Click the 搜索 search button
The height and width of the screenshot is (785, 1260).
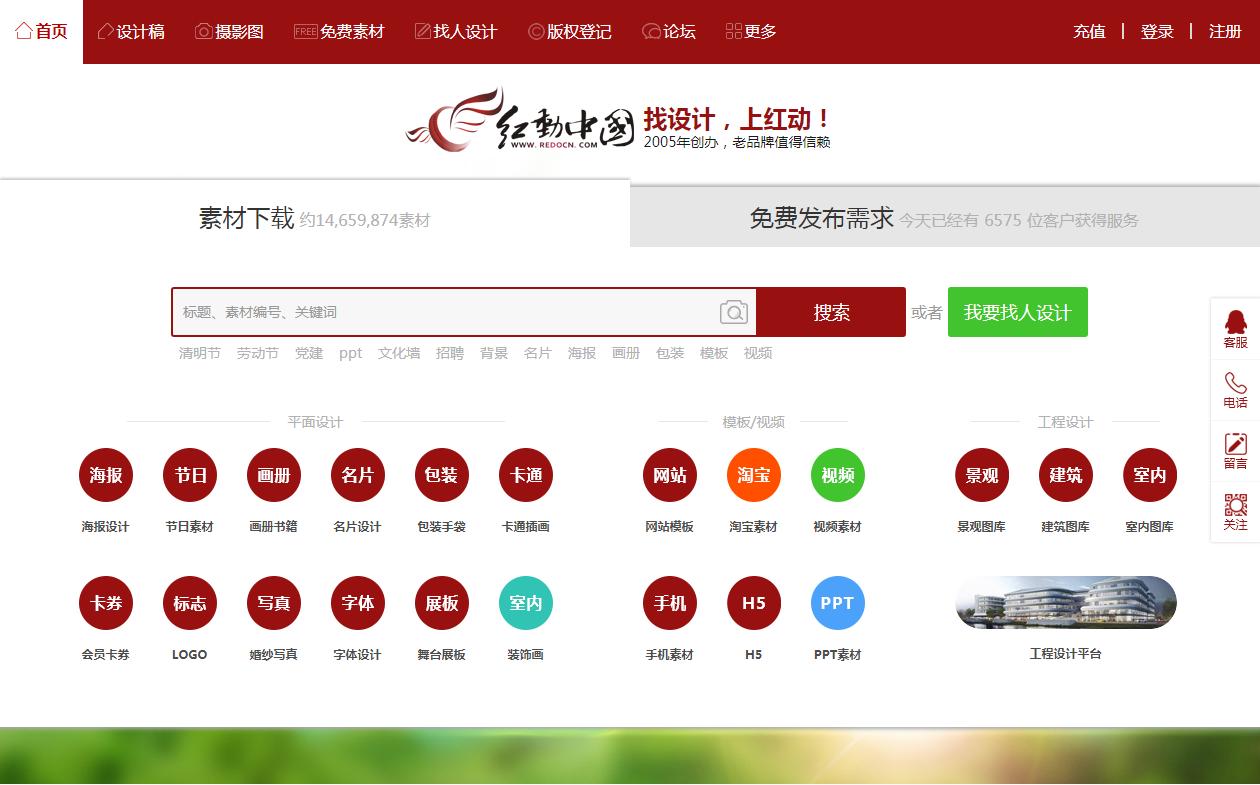point(830,312)
